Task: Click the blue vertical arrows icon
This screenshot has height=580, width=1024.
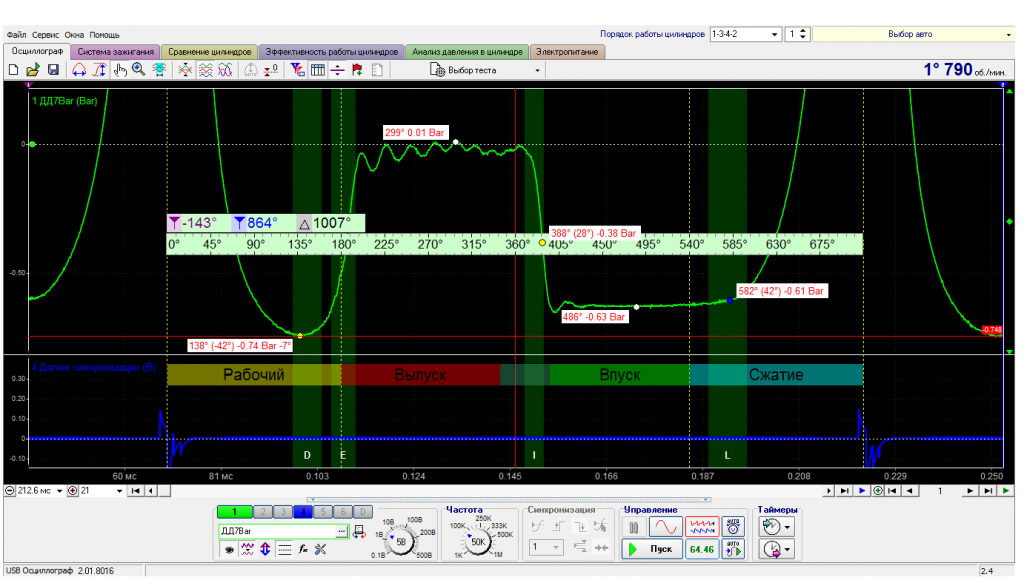Action: [266, 550]
